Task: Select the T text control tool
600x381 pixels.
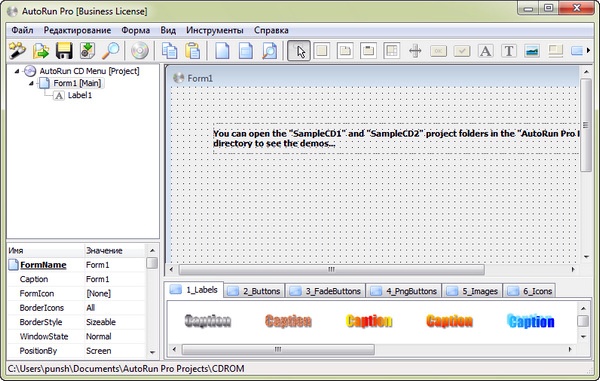Action: pyautogui.click(x=509, y=50)
